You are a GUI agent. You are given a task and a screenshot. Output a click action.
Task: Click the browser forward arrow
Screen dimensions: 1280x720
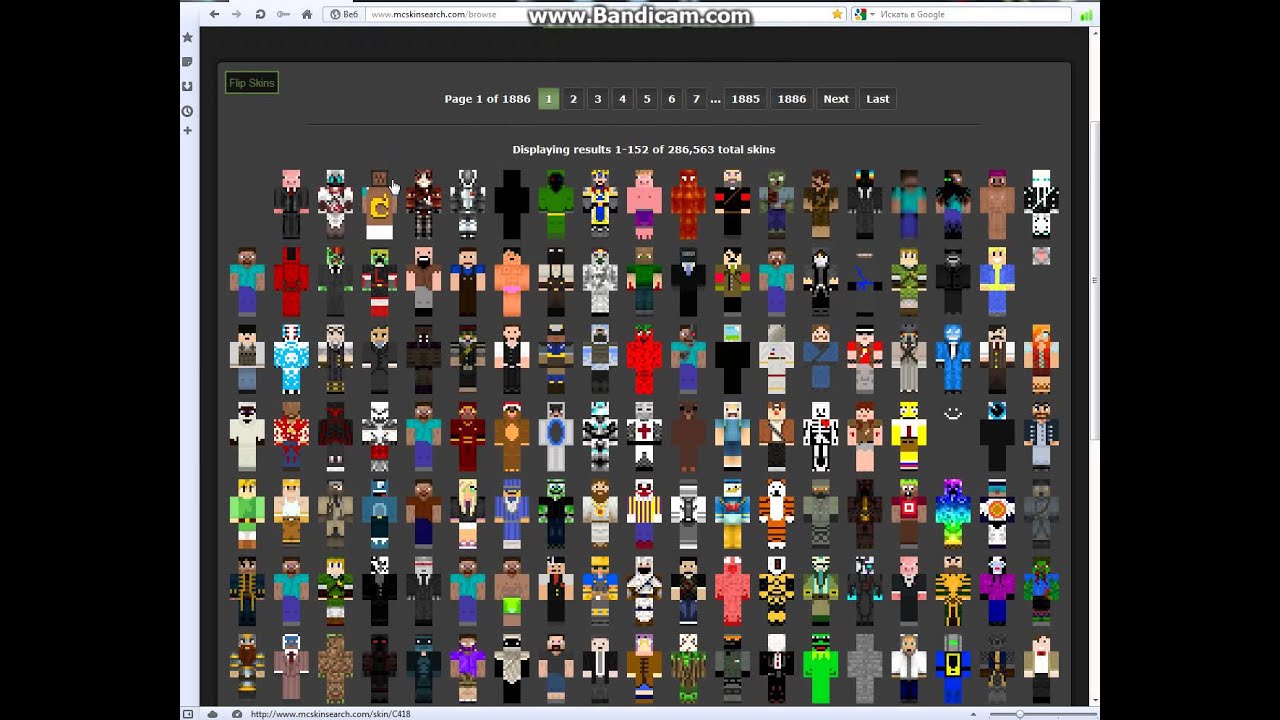(236, 14)
